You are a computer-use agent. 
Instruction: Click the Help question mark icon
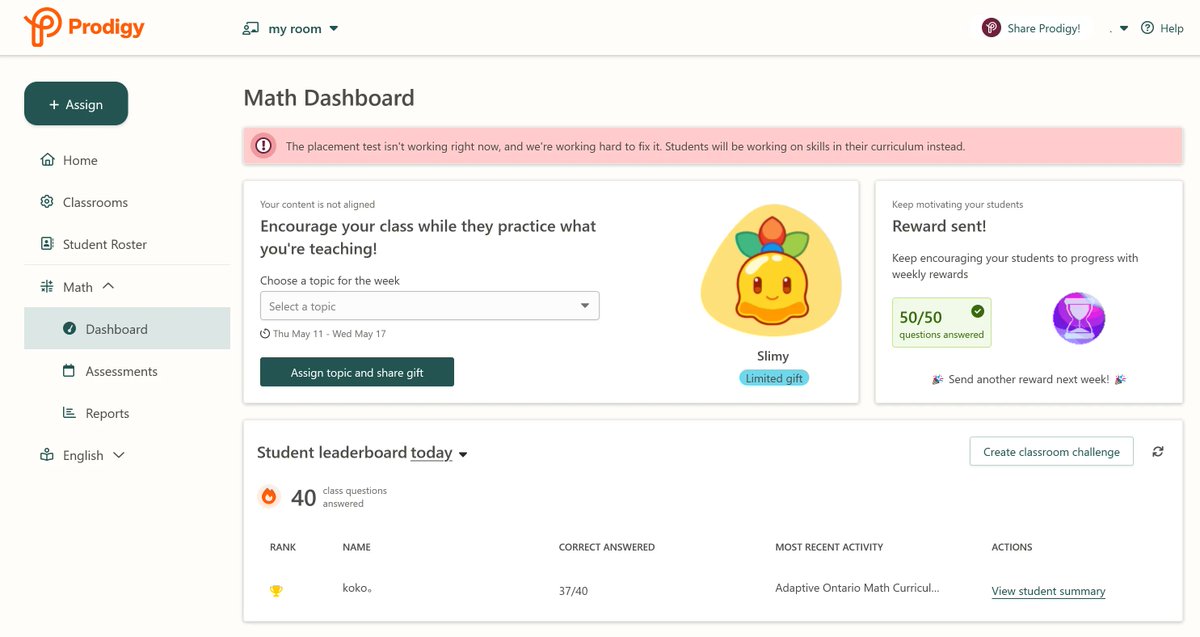pyautogui.click(x=1147, y=28)
